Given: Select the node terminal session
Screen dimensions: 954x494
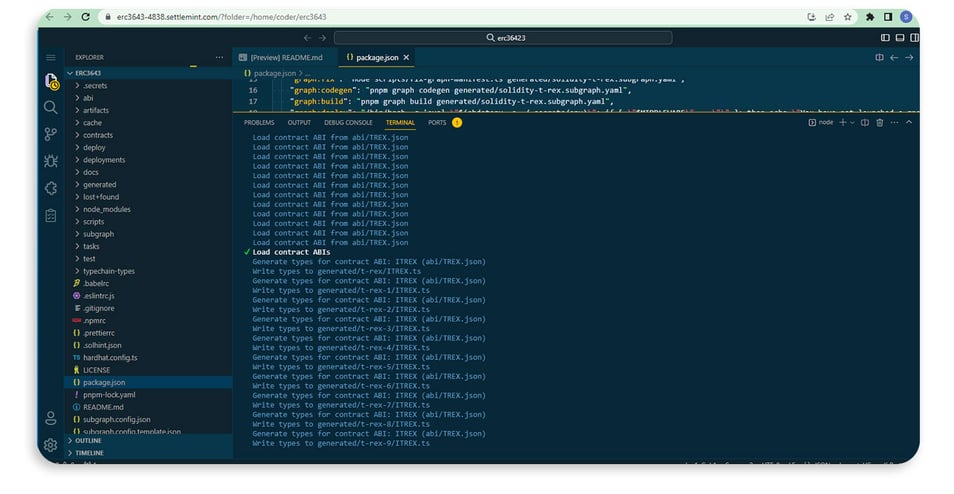Looking at the screenshot, I should (821, 122).
